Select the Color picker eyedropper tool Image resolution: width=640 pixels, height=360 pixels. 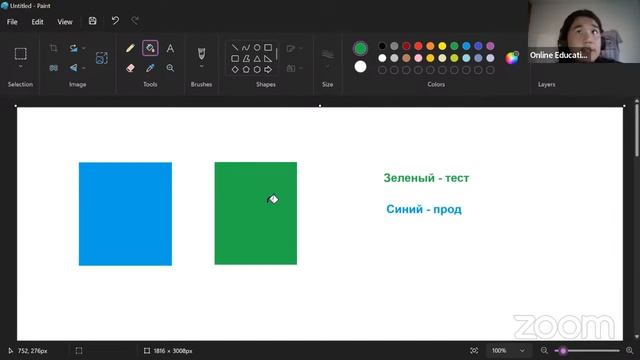click(x=150, y=68)
